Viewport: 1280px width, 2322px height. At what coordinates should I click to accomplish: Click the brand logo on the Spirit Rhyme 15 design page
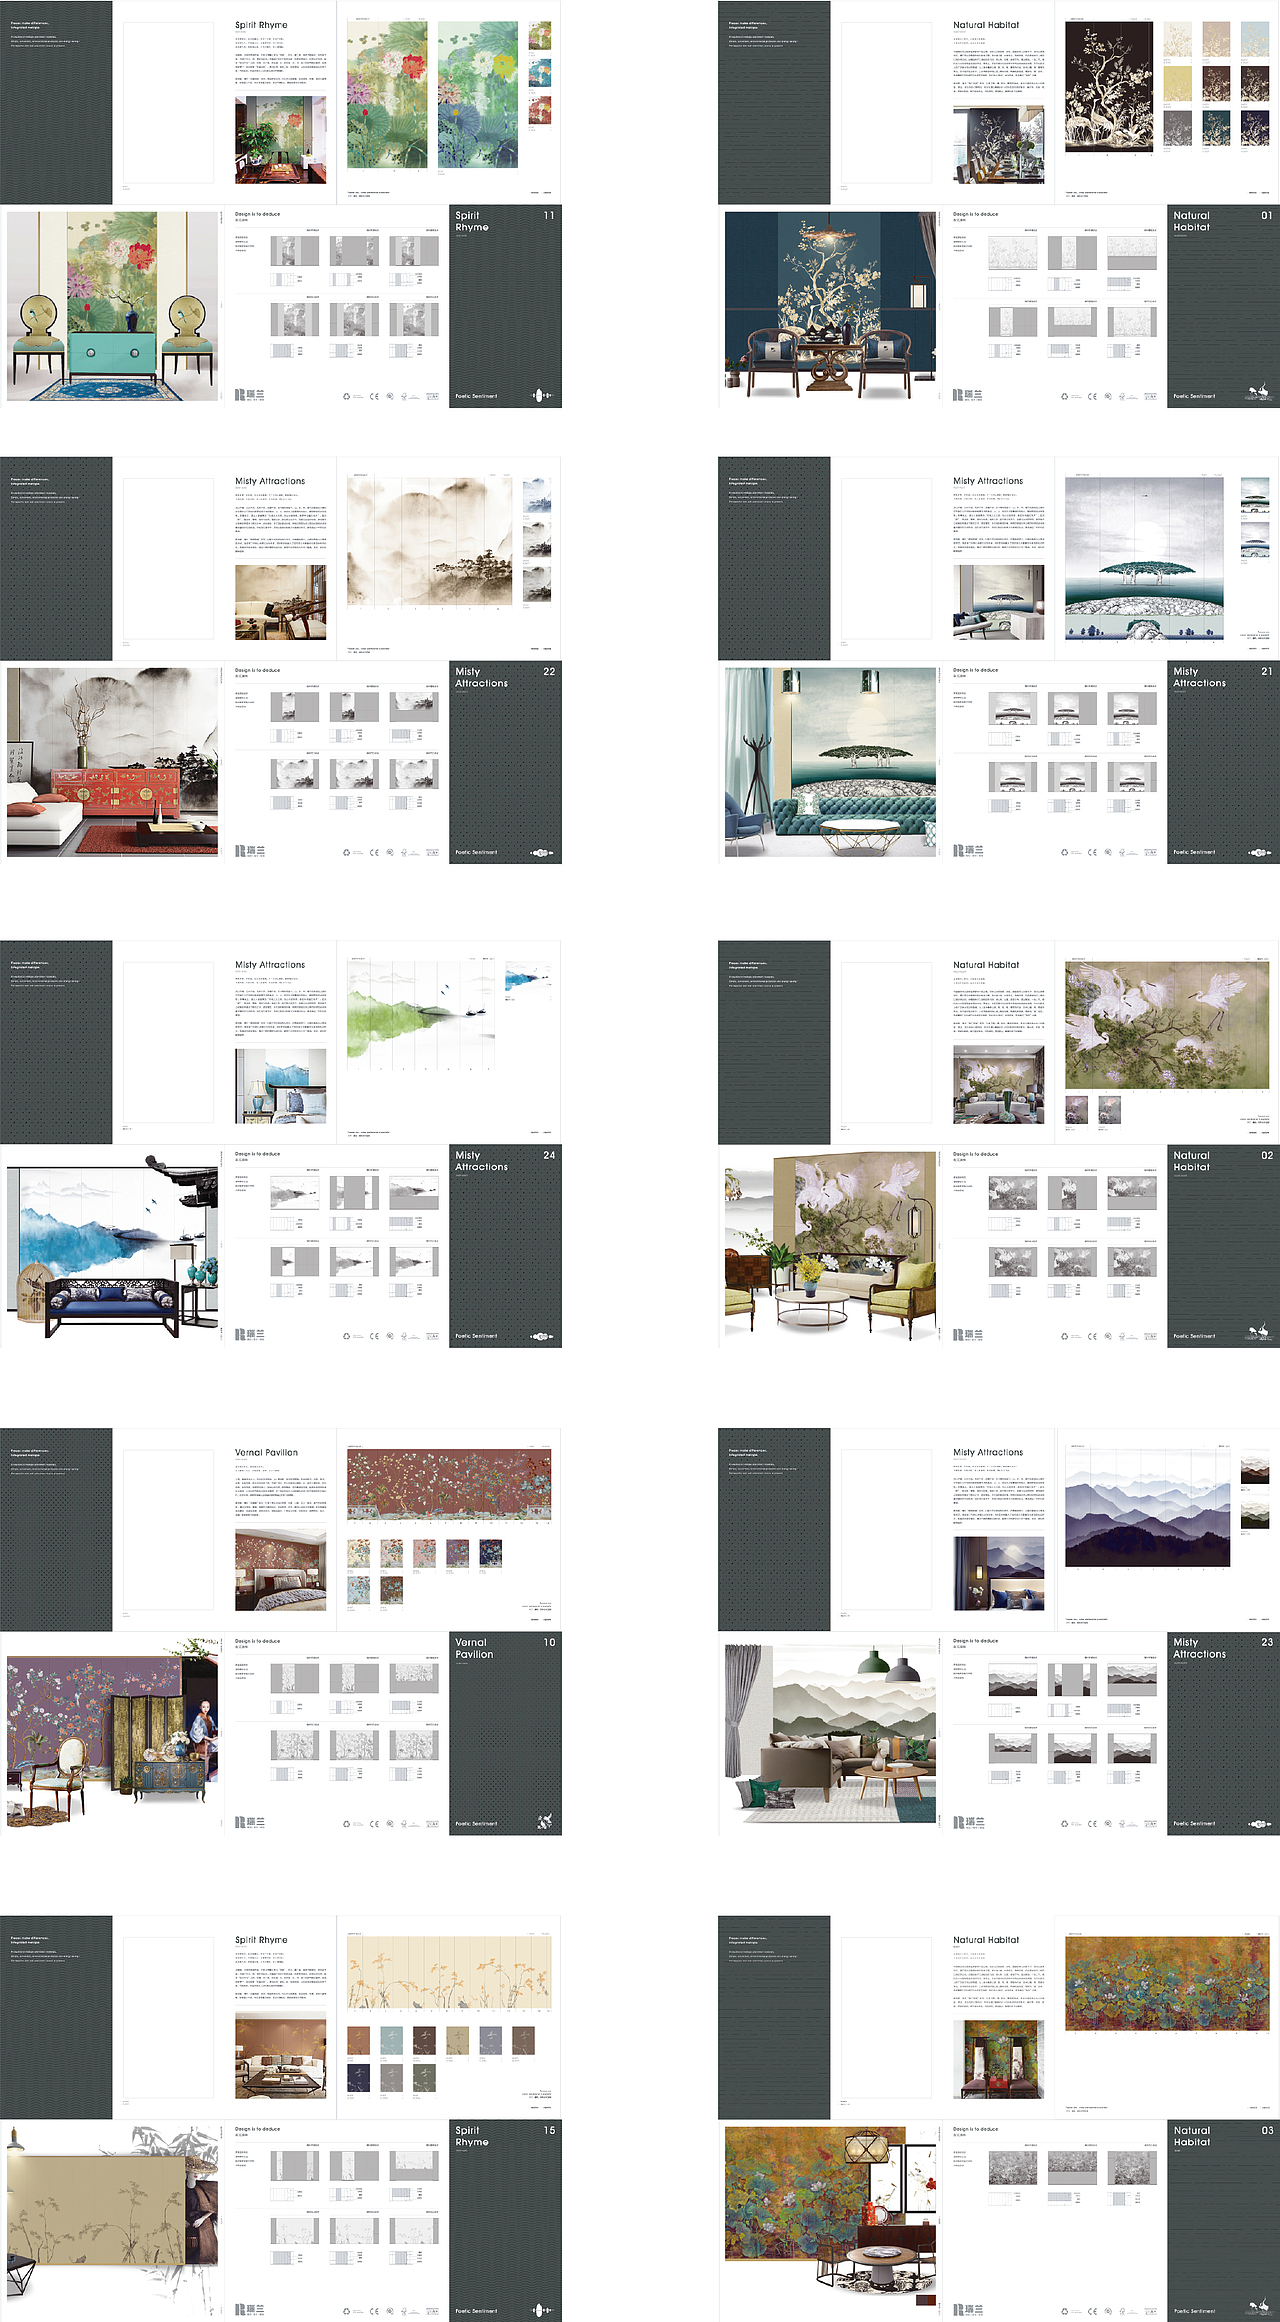click(x=250, y=2310)
